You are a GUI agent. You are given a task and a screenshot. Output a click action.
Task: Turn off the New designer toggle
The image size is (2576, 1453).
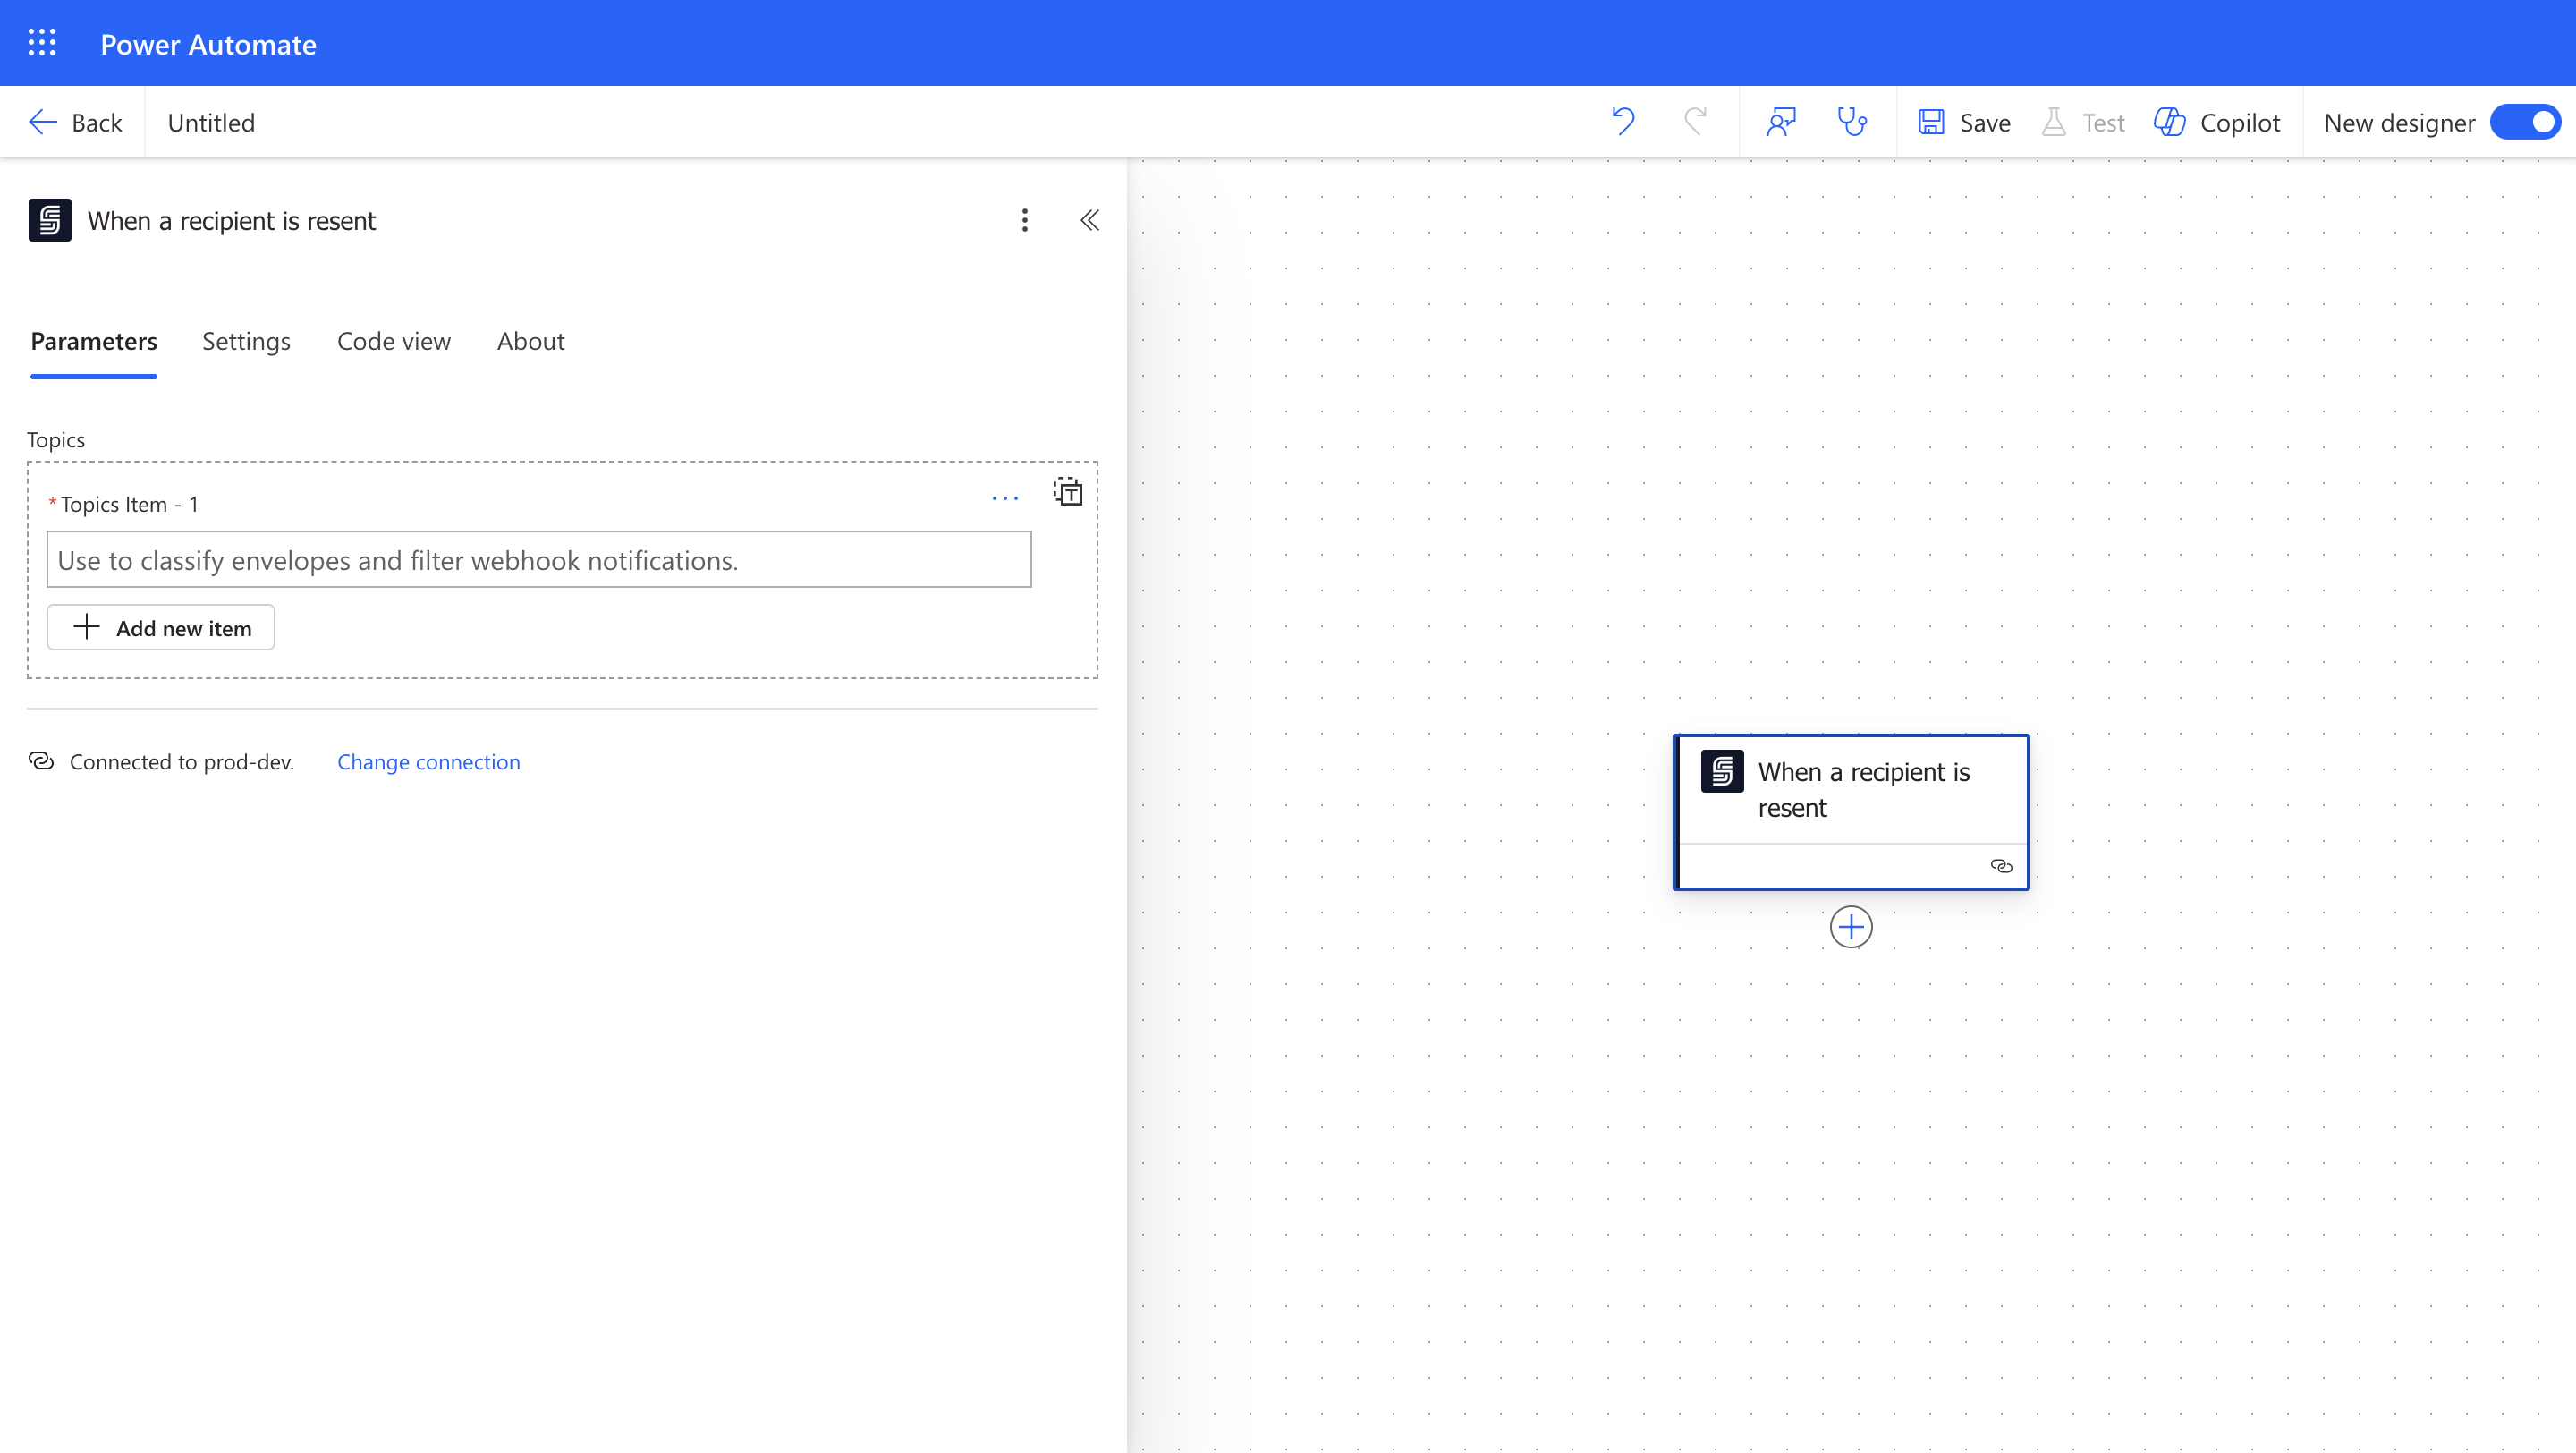click(2524, 122)
